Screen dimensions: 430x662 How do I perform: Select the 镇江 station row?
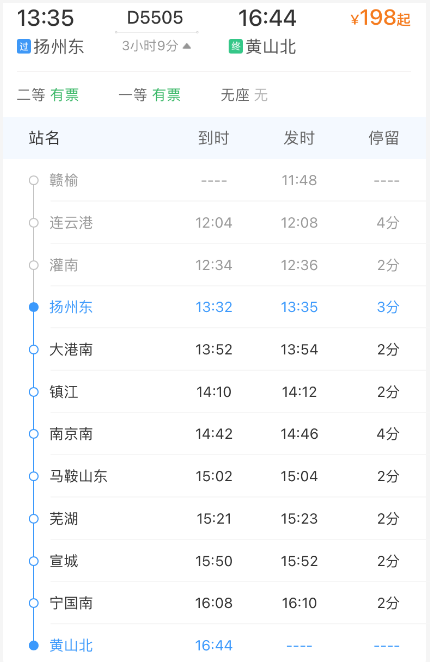tap(215, 392)
